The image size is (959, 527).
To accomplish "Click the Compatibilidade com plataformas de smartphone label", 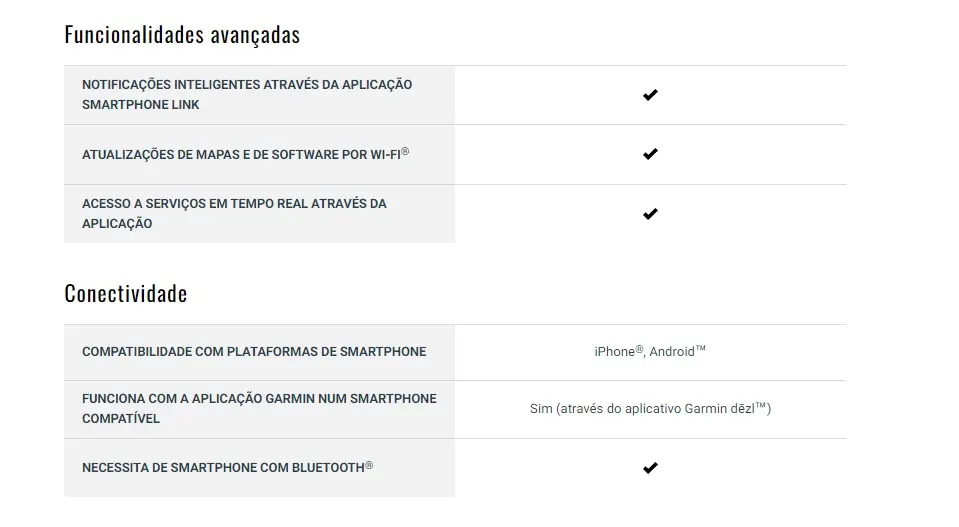I will click(254, 352).
